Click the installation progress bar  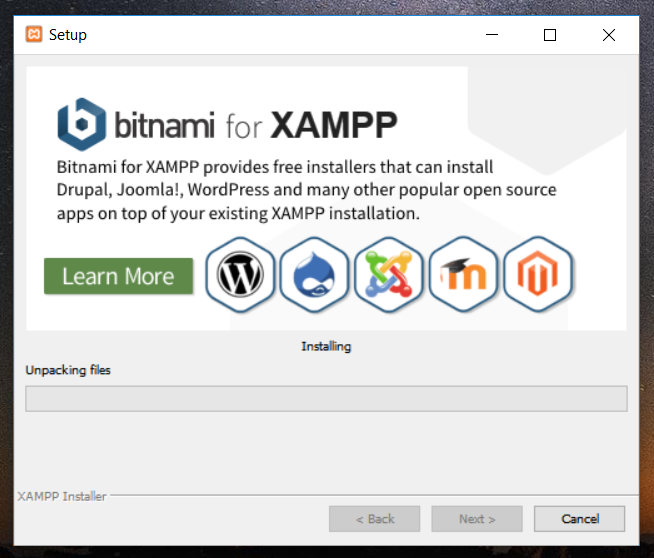(326, 399)
